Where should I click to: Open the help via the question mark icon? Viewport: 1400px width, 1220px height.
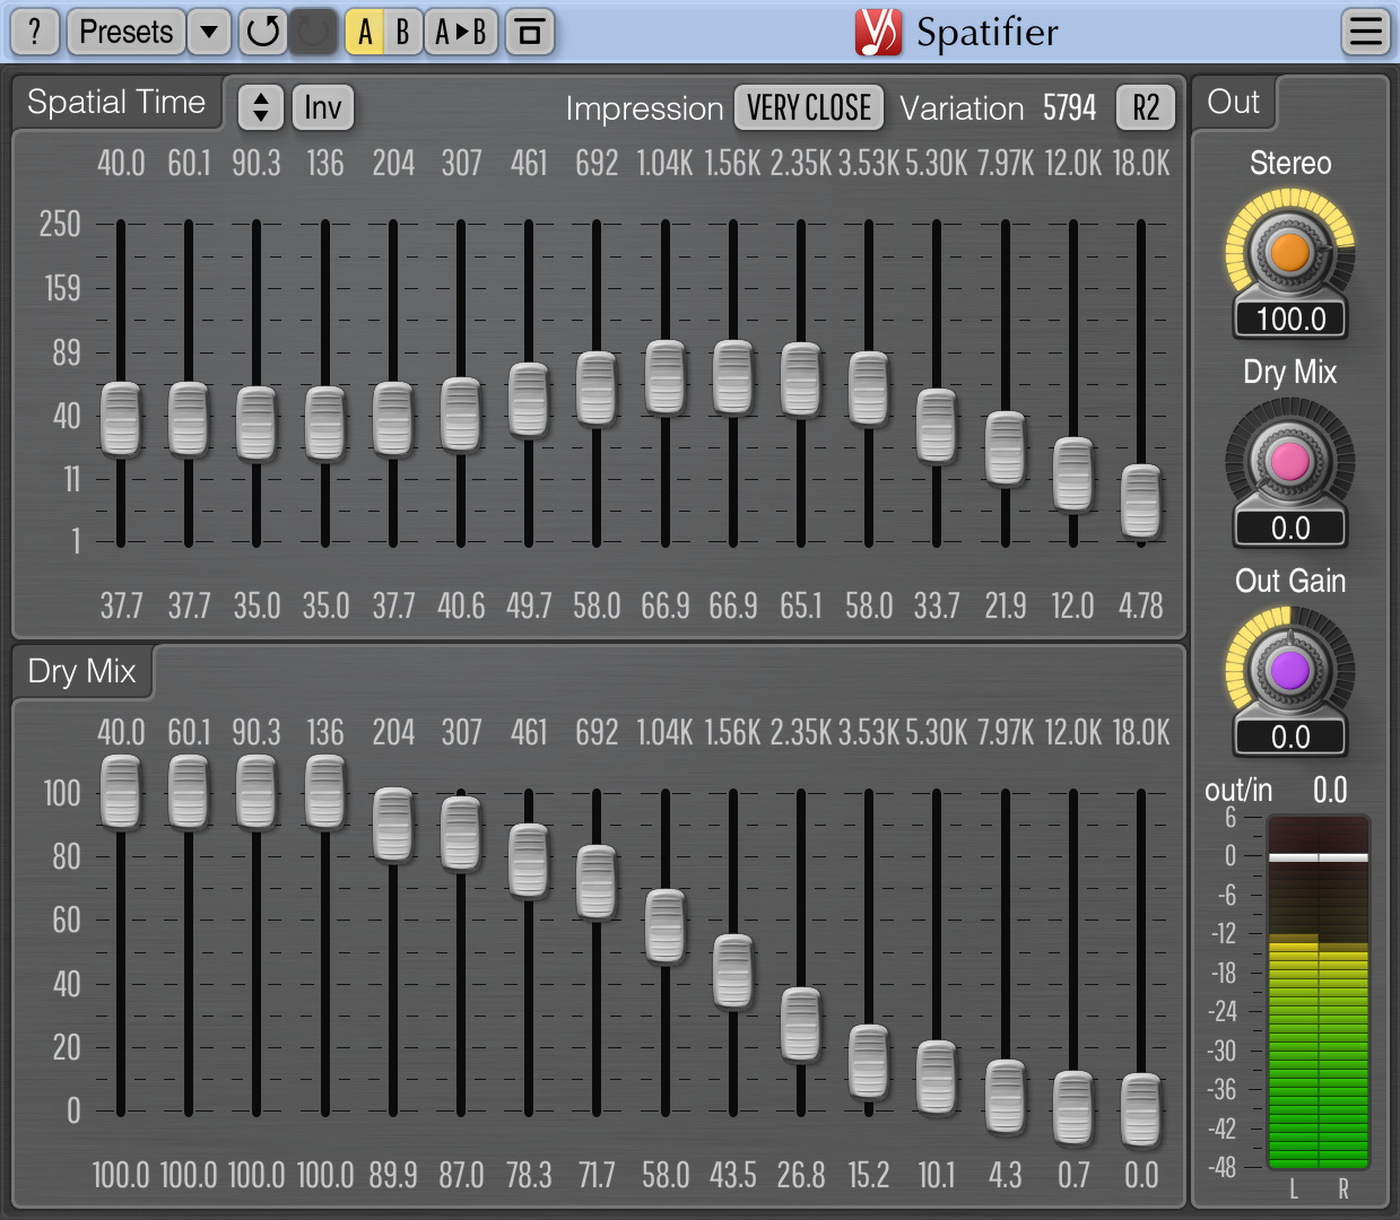33,32
